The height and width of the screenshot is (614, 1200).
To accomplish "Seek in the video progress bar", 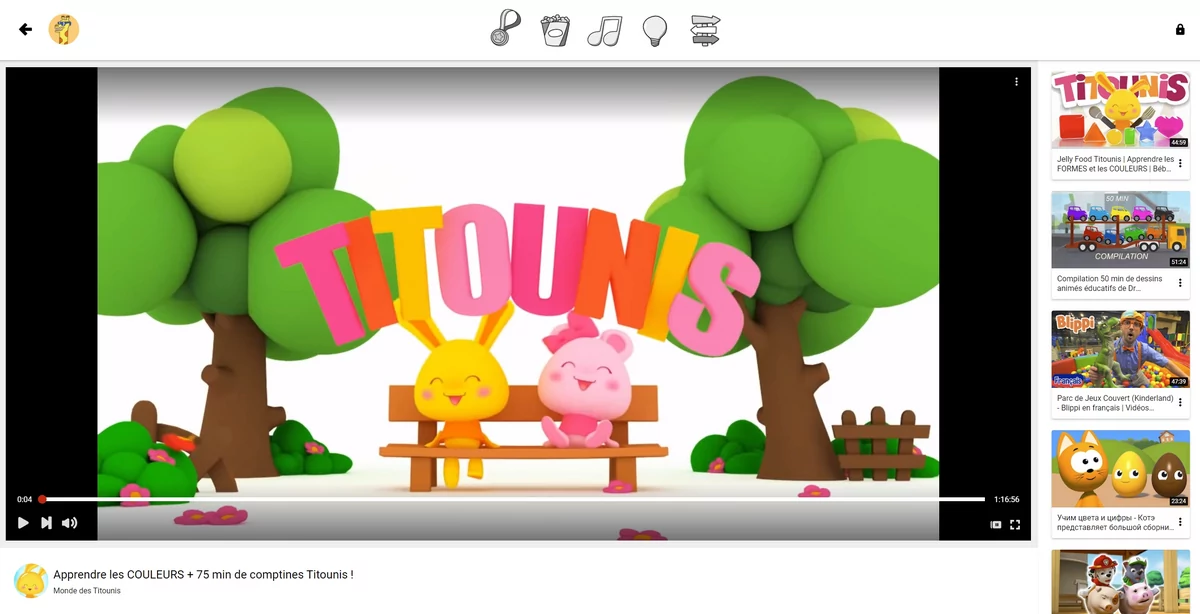I will (513, 499).
